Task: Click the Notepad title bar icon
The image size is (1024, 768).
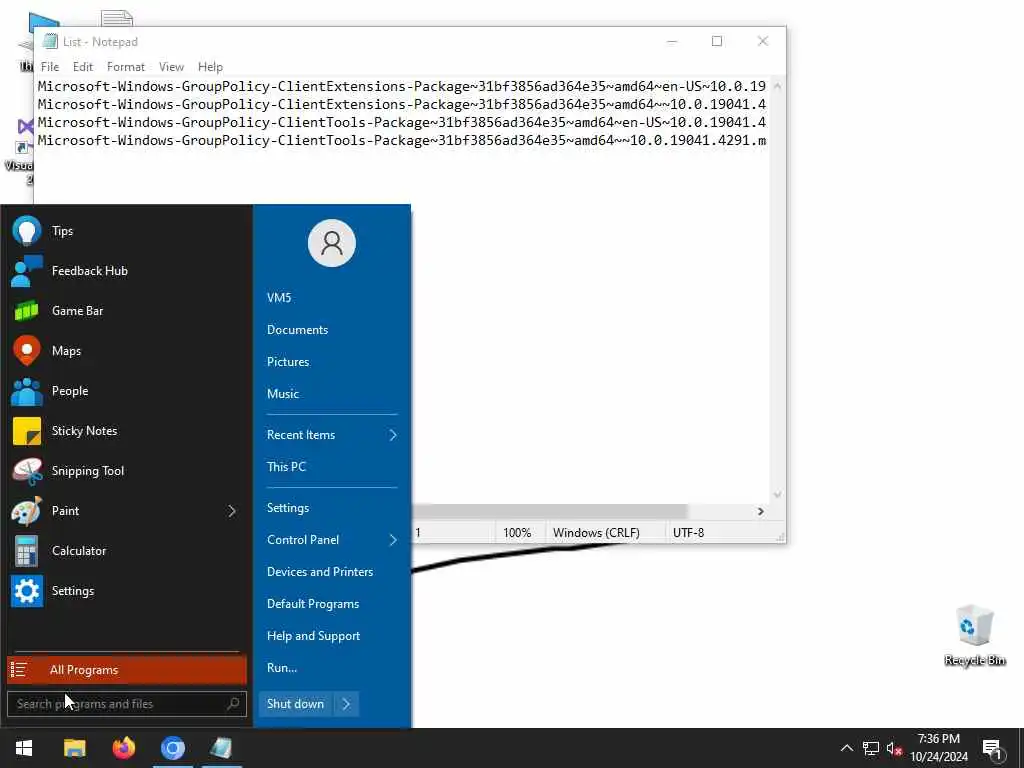Action: coord(50,41)
